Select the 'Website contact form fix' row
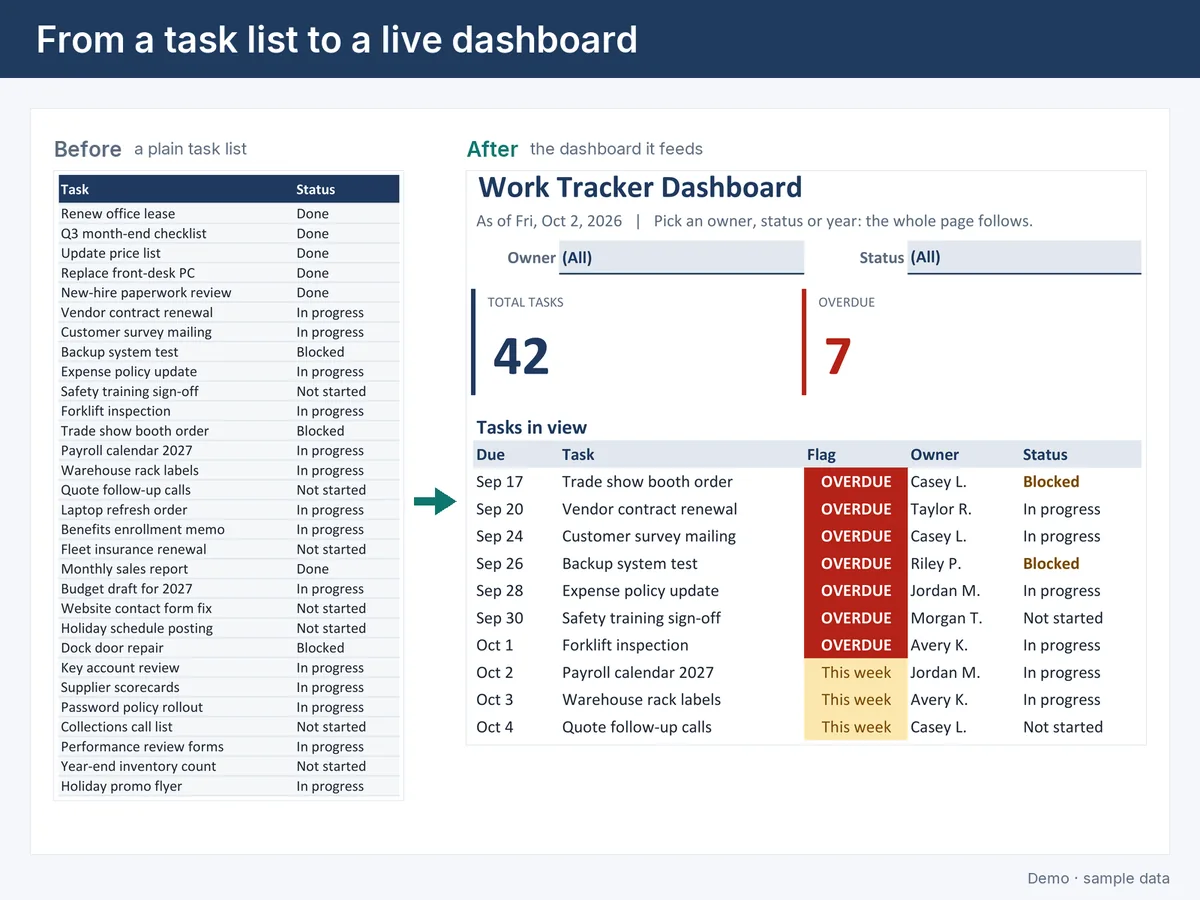The width and height of the screenshot is (1200, 900). (x=228, y=608)
